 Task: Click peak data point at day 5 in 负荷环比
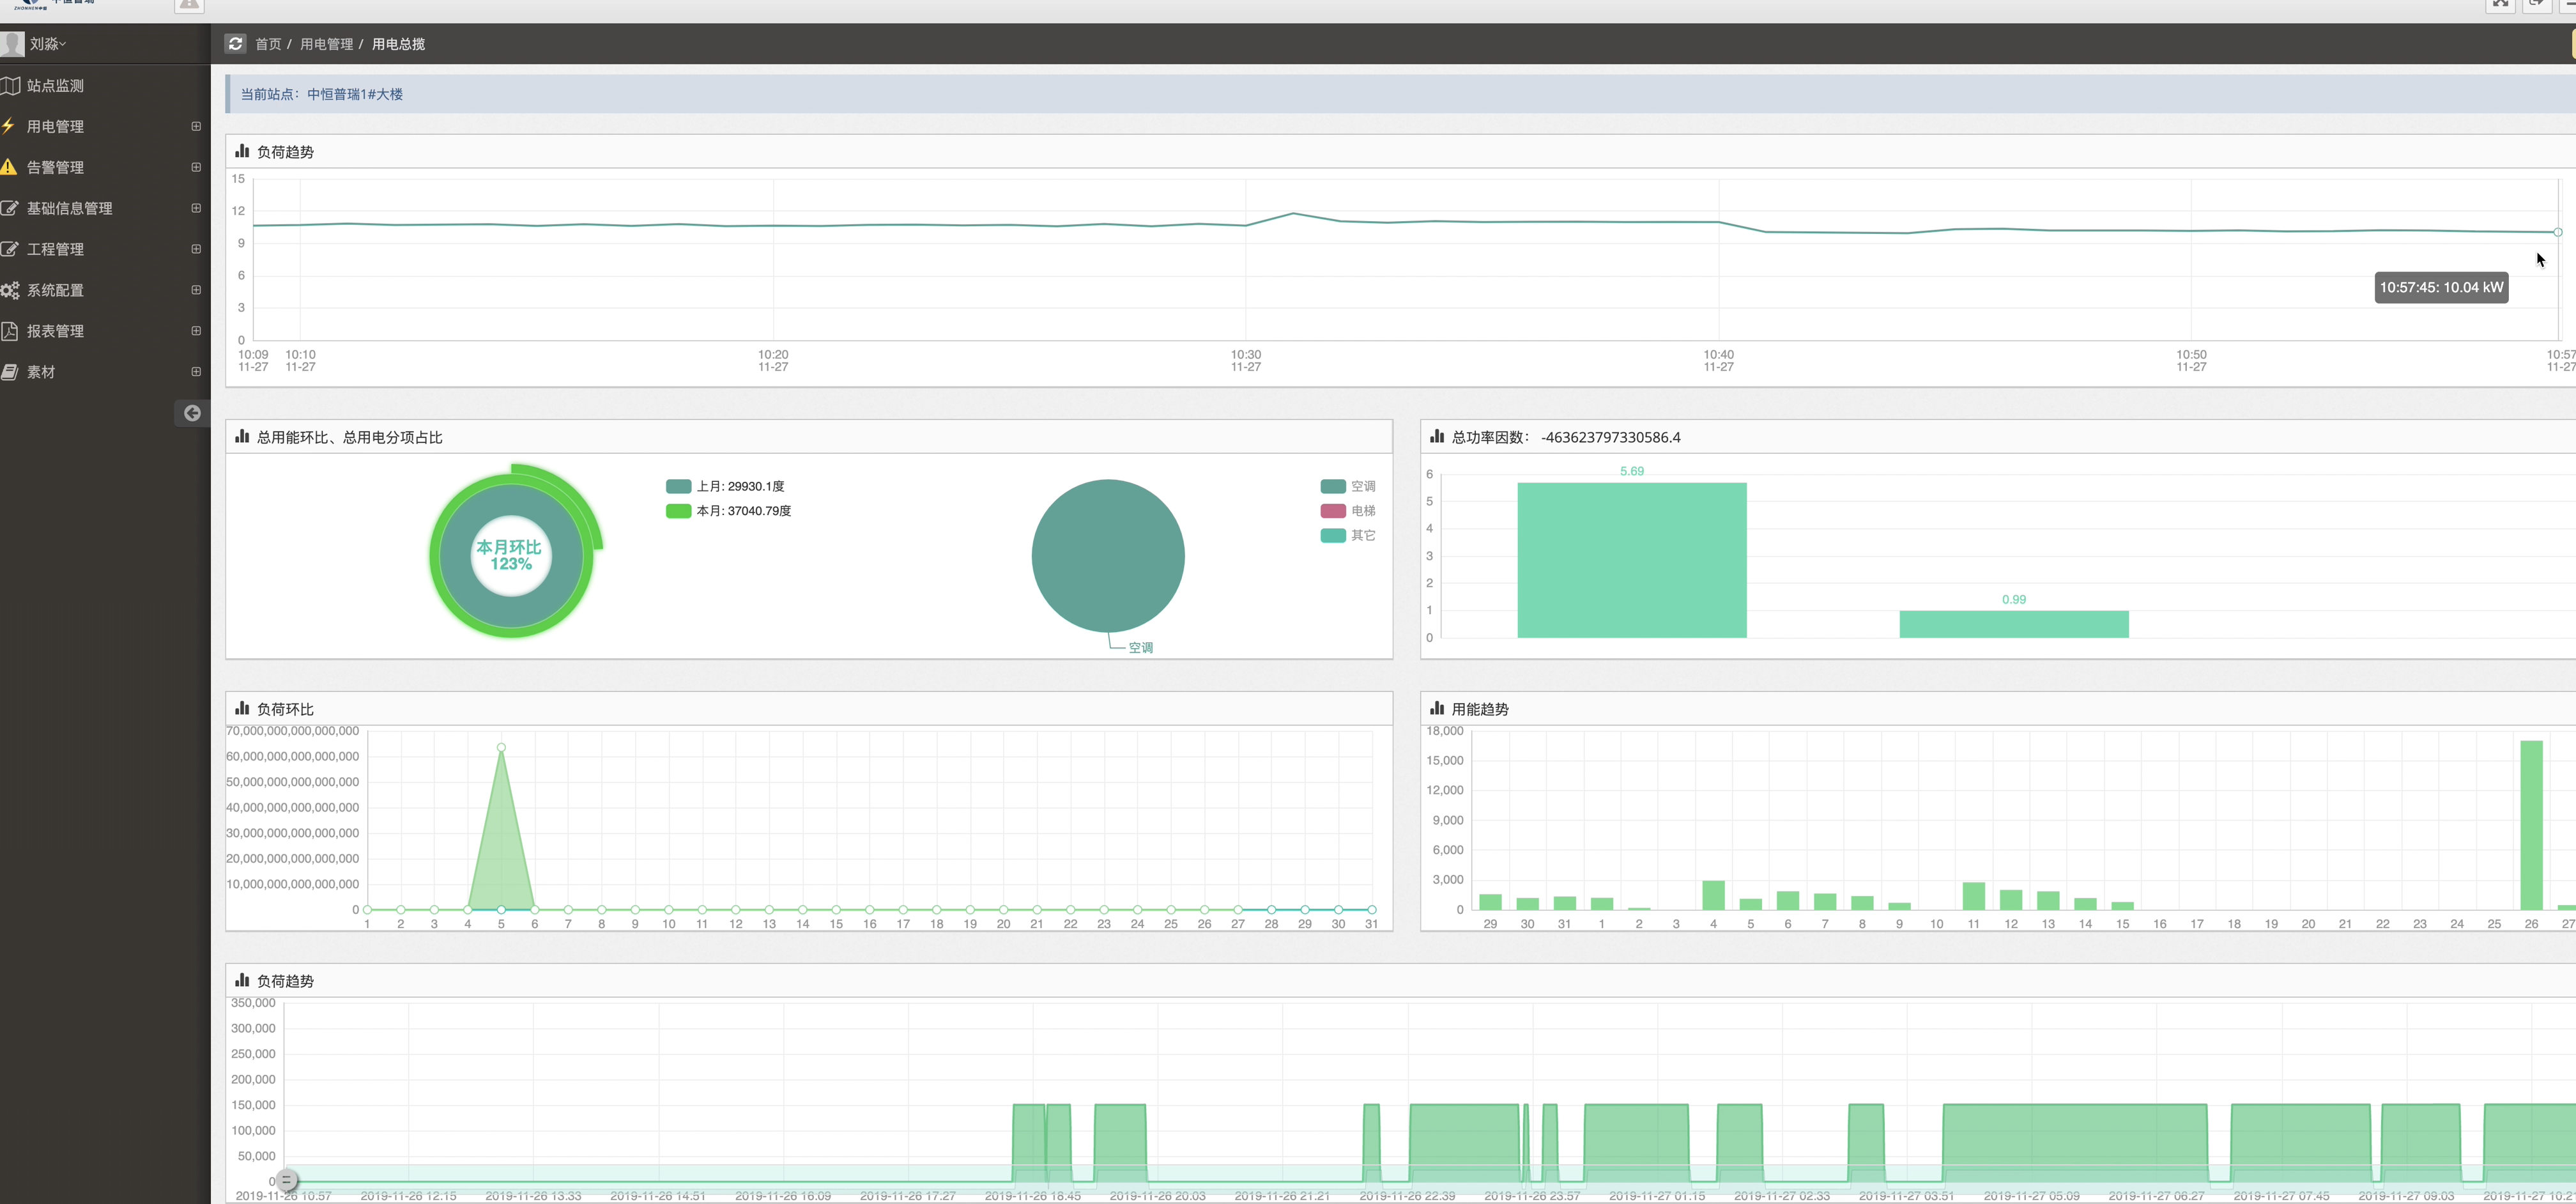501,747
